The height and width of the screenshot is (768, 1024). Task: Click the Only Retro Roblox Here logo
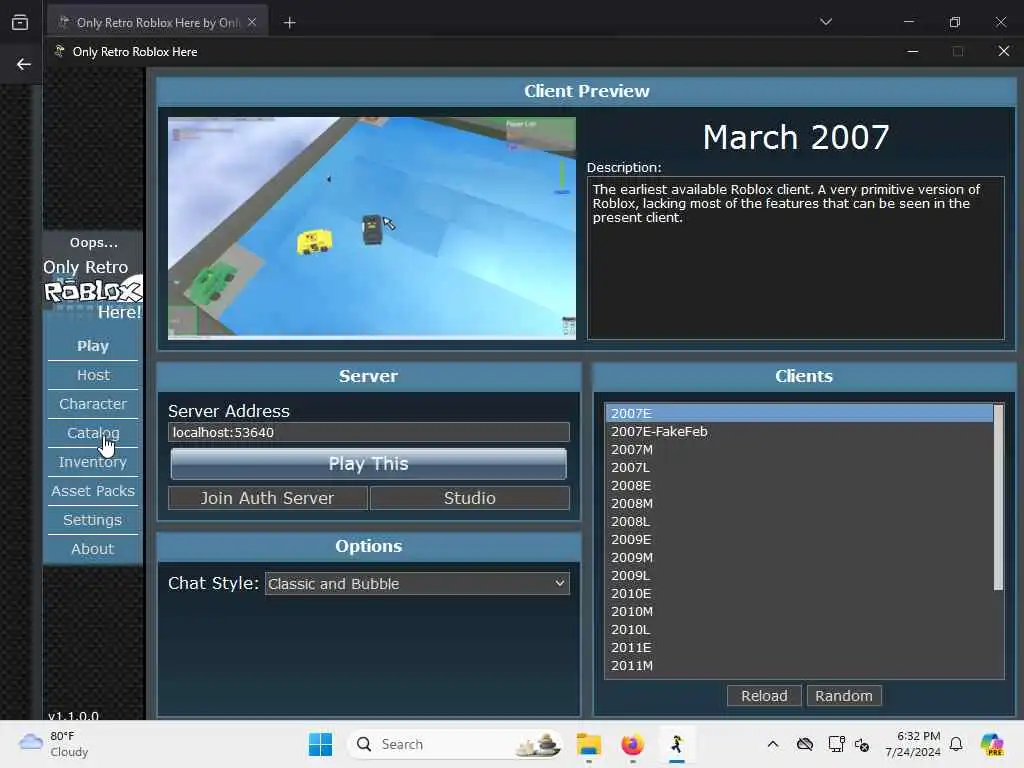coord(93,289)
